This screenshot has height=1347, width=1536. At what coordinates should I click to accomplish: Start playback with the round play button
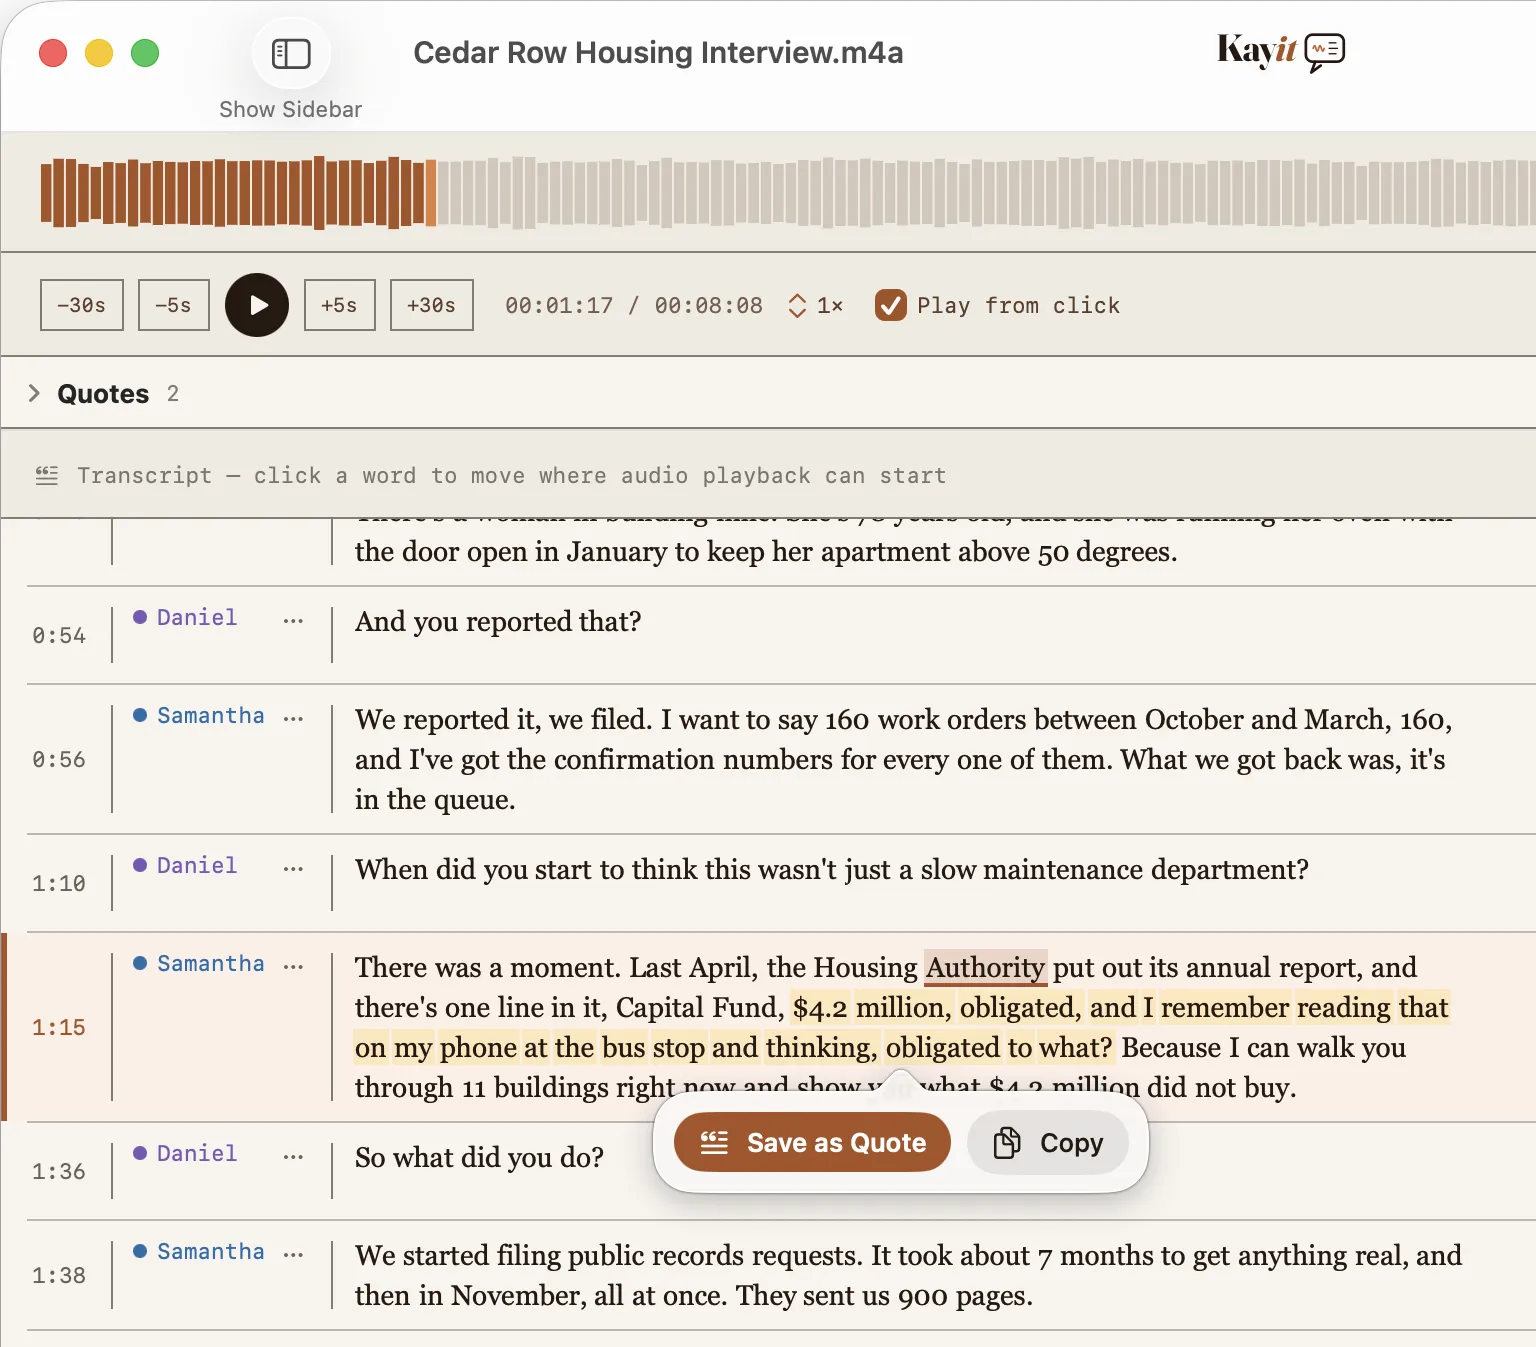(257, 305)
